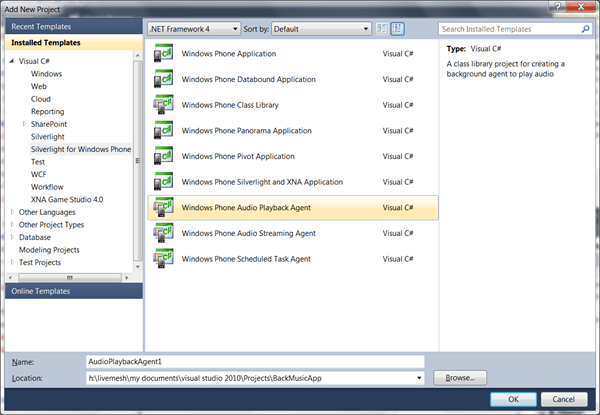
Task: Select Windows Phone Class Library text
Action: [230, 105]
